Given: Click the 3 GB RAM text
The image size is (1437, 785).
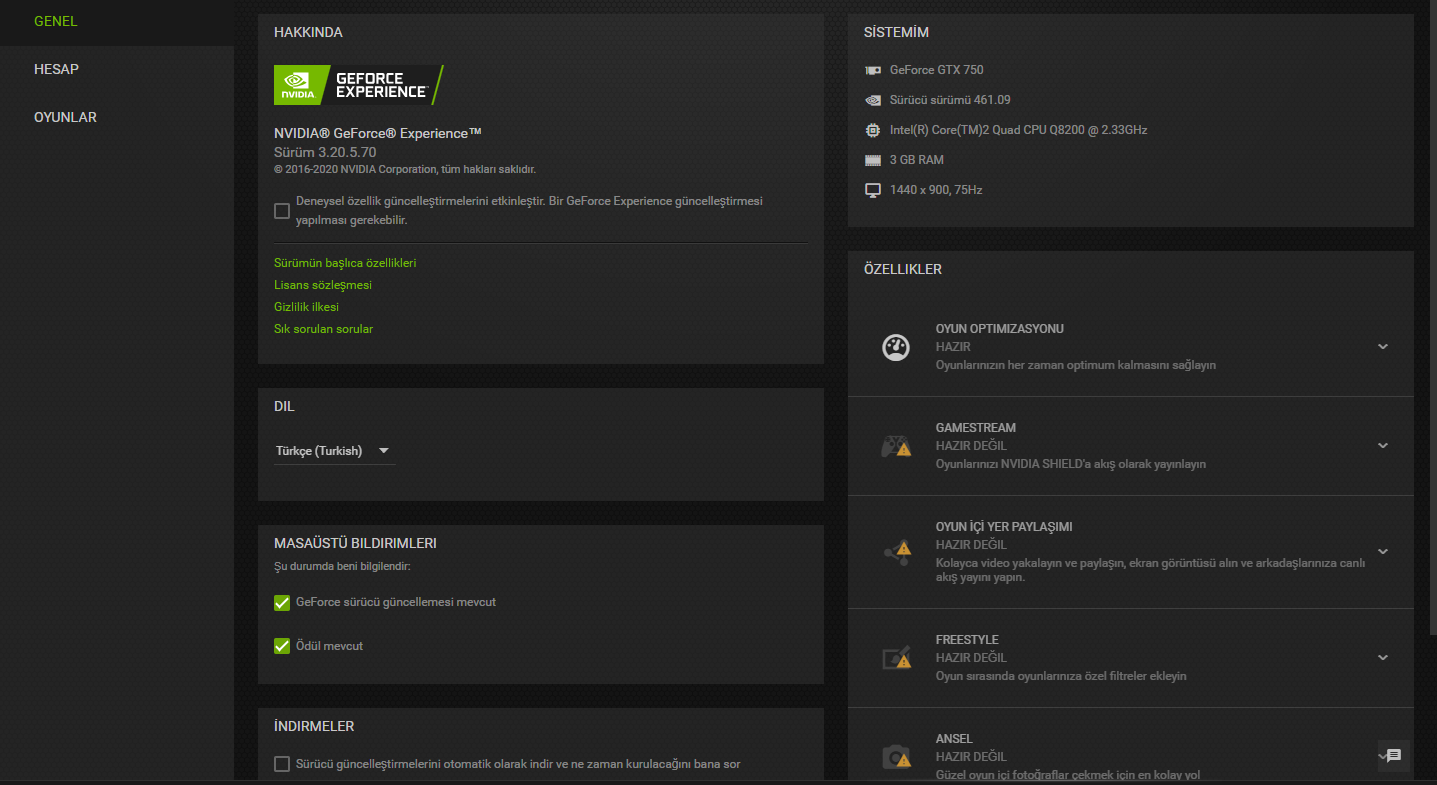Looking at the screenshot, I should tap(917, 160).
